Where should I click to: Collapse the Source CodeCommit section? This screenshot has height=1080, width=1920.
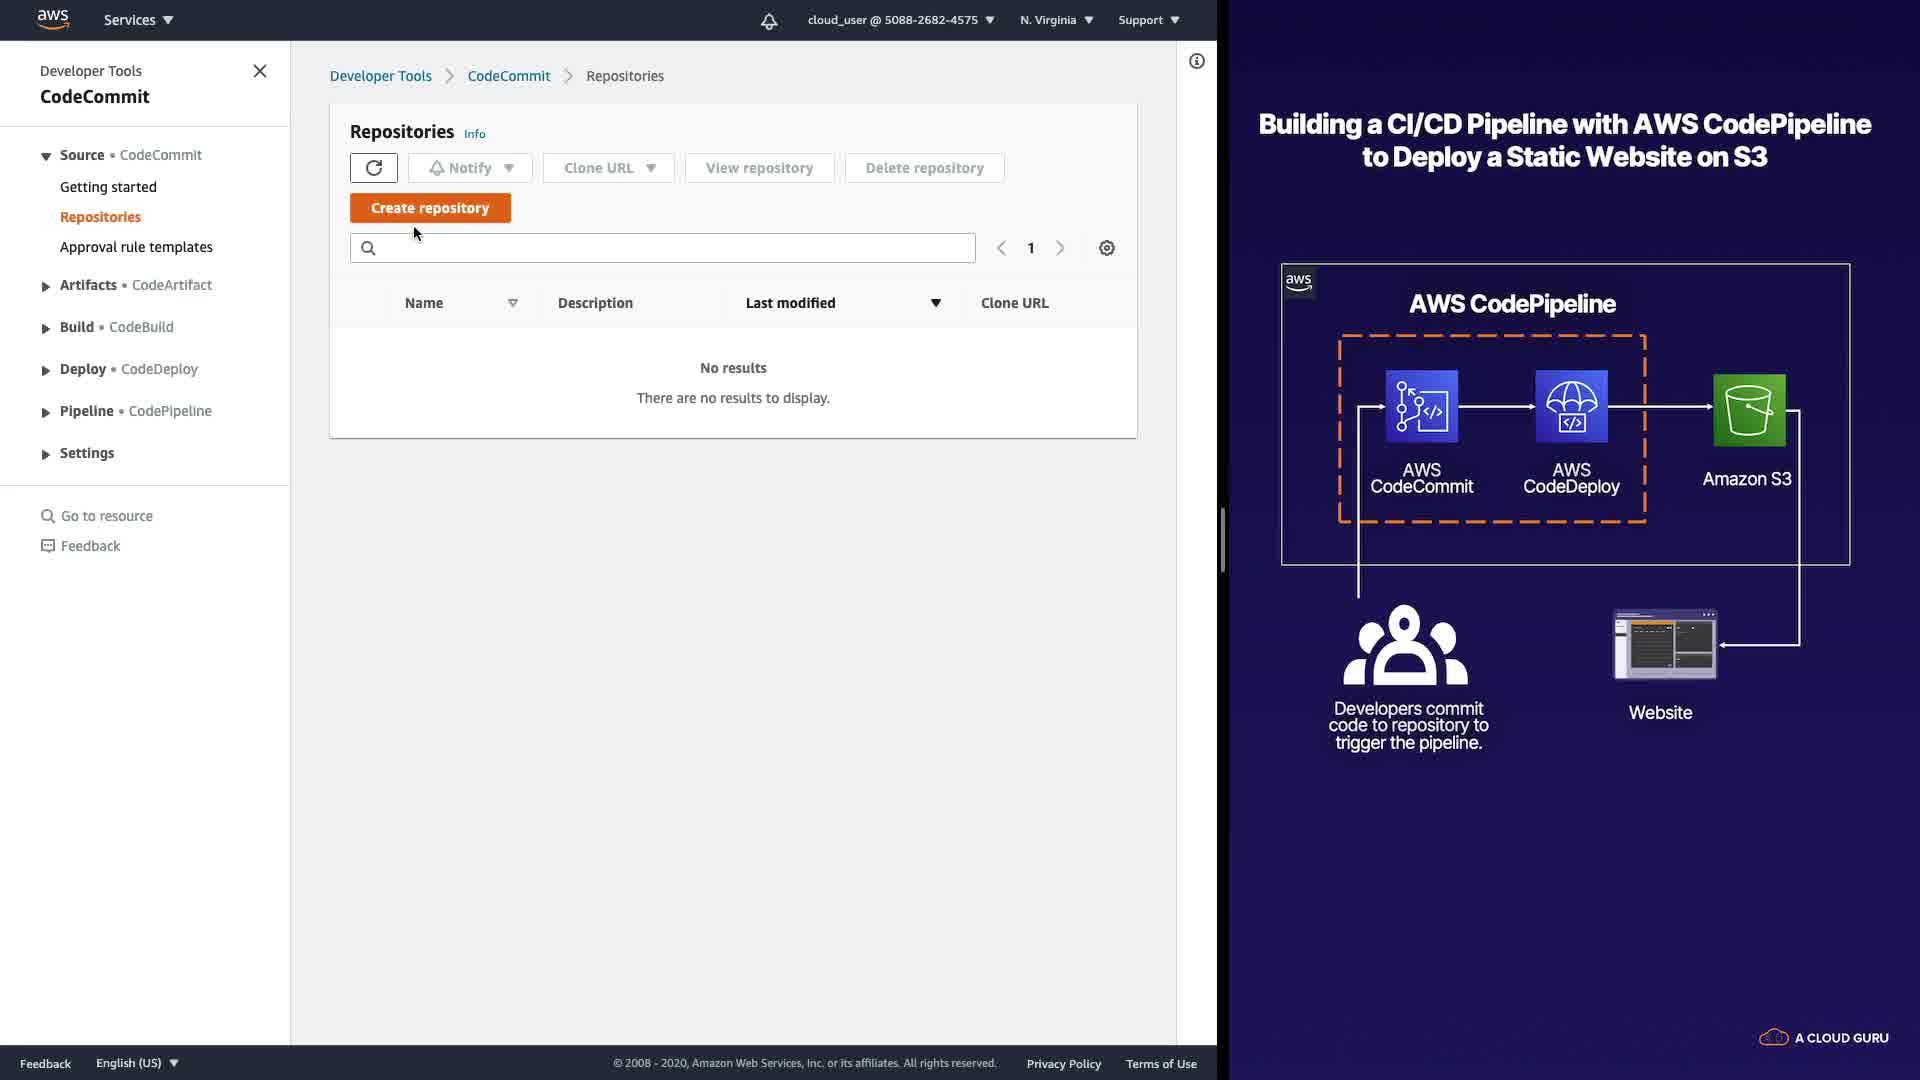(46, 156)
